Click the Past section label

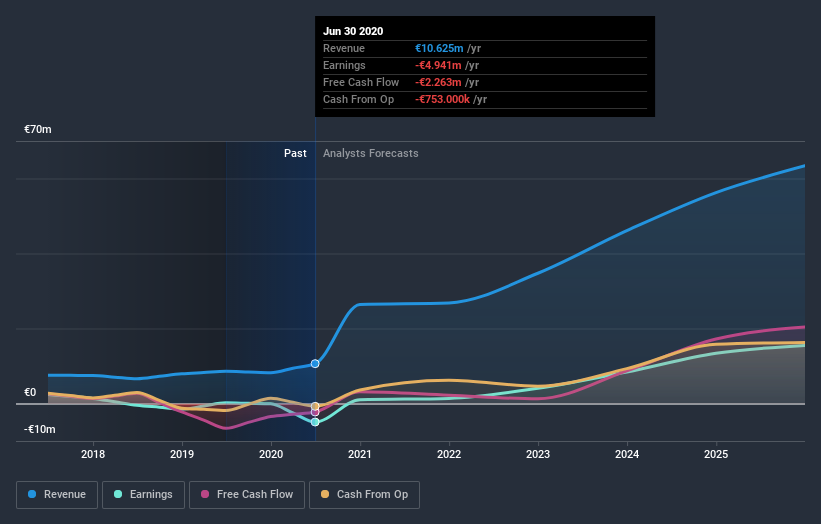point(295,153)
